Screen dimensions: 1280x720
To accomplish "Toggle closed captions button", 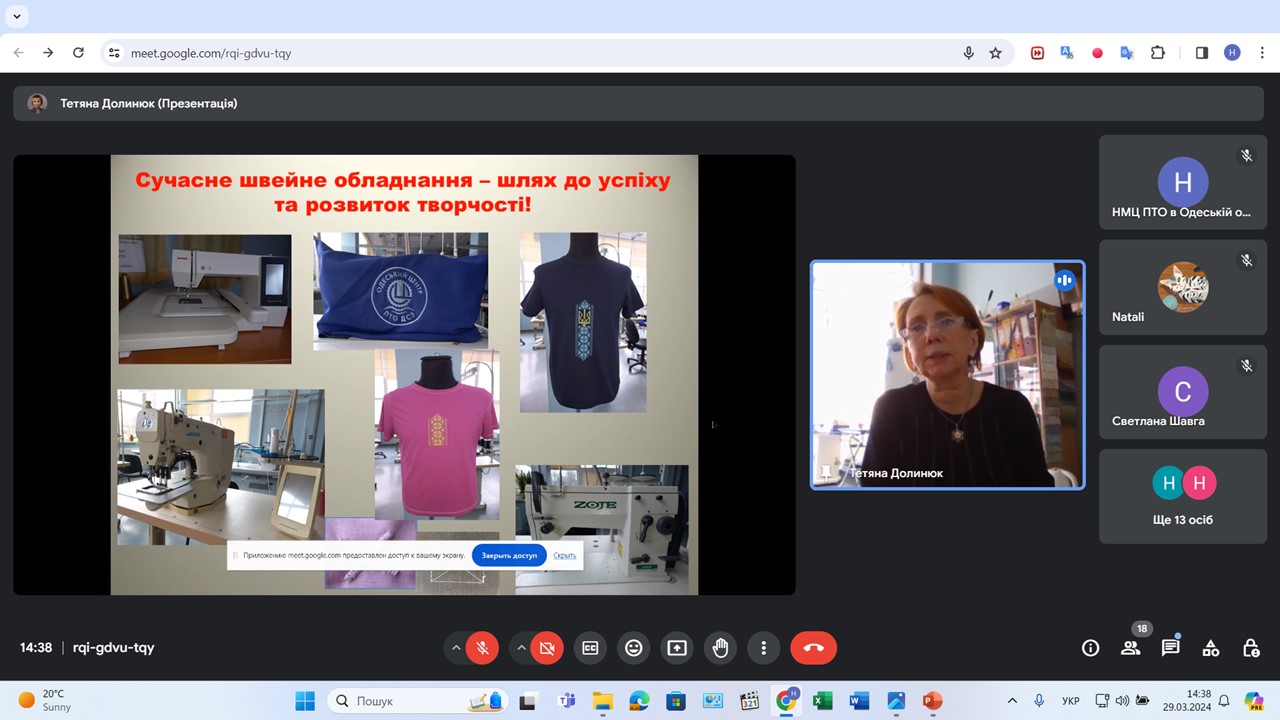I will pos(590,648).
